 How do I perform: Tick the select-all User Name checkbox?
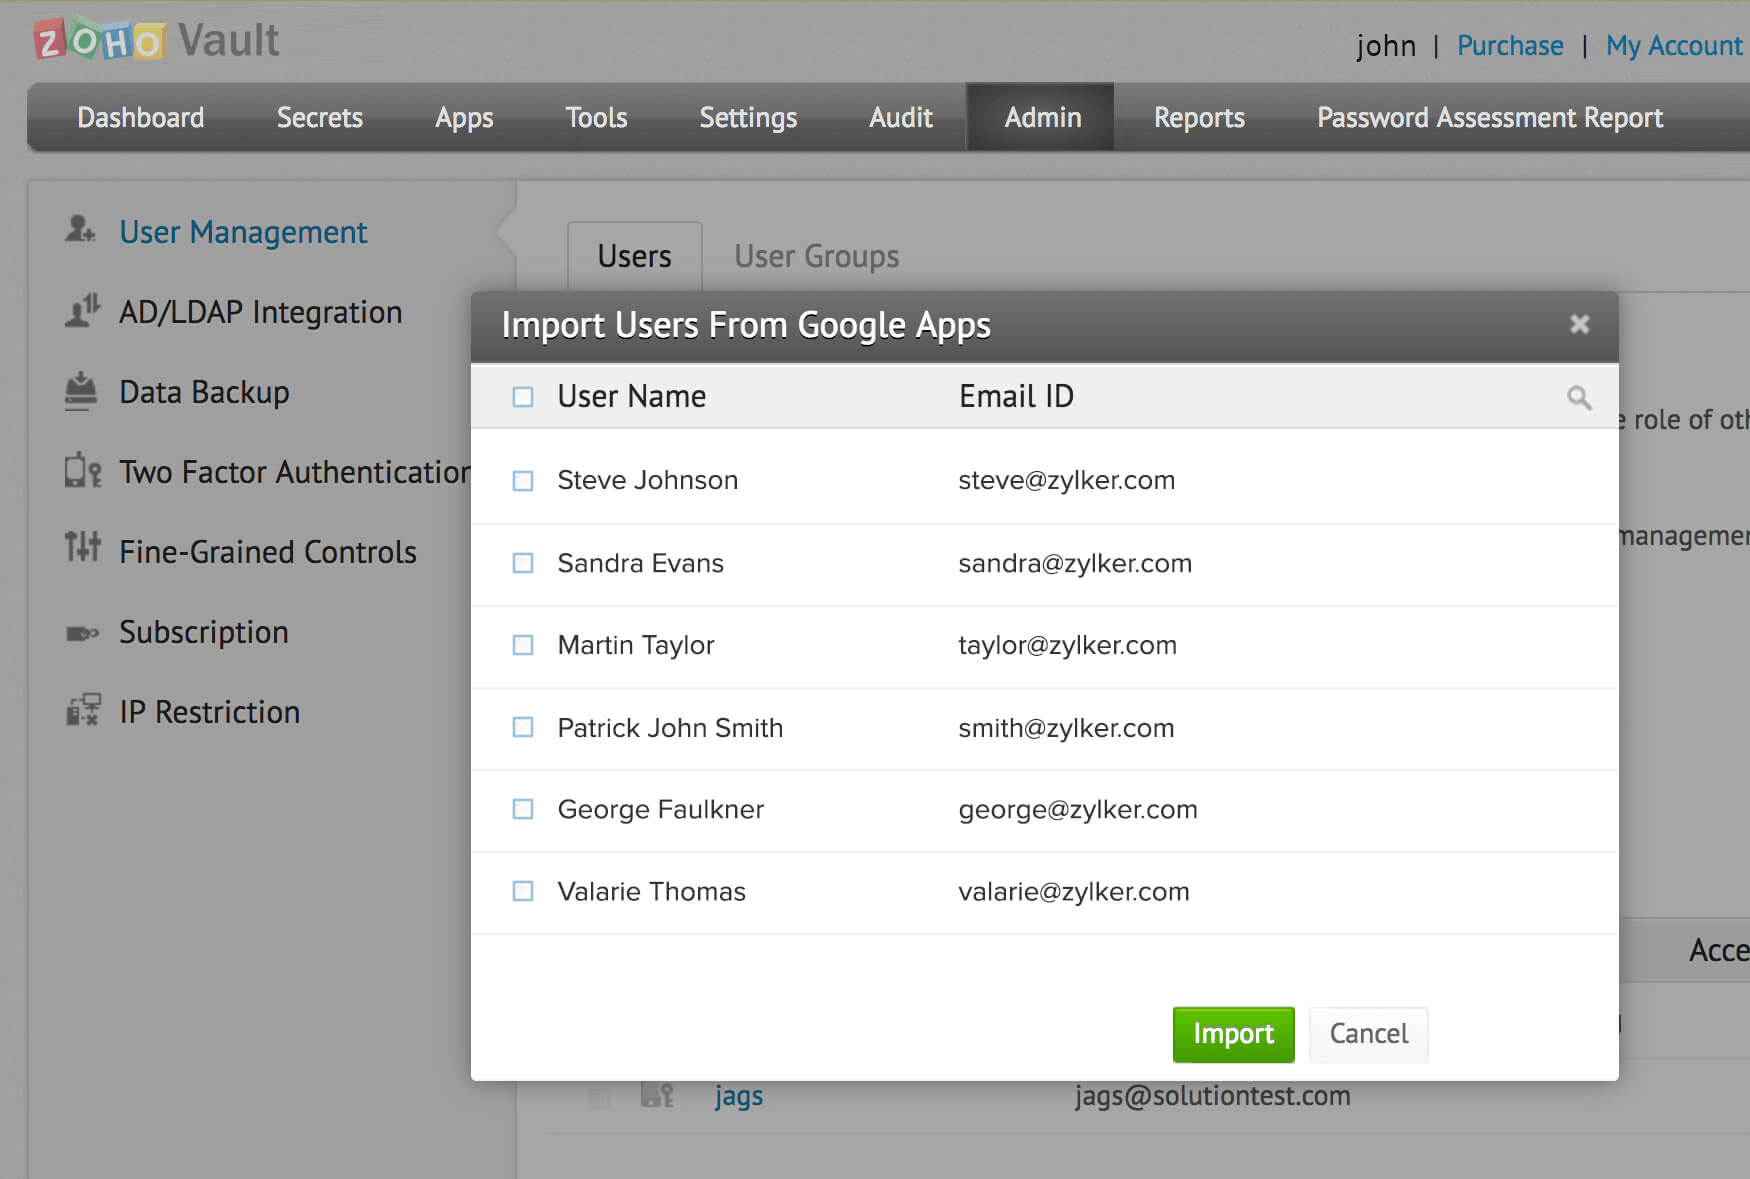[x=523, y=397]
